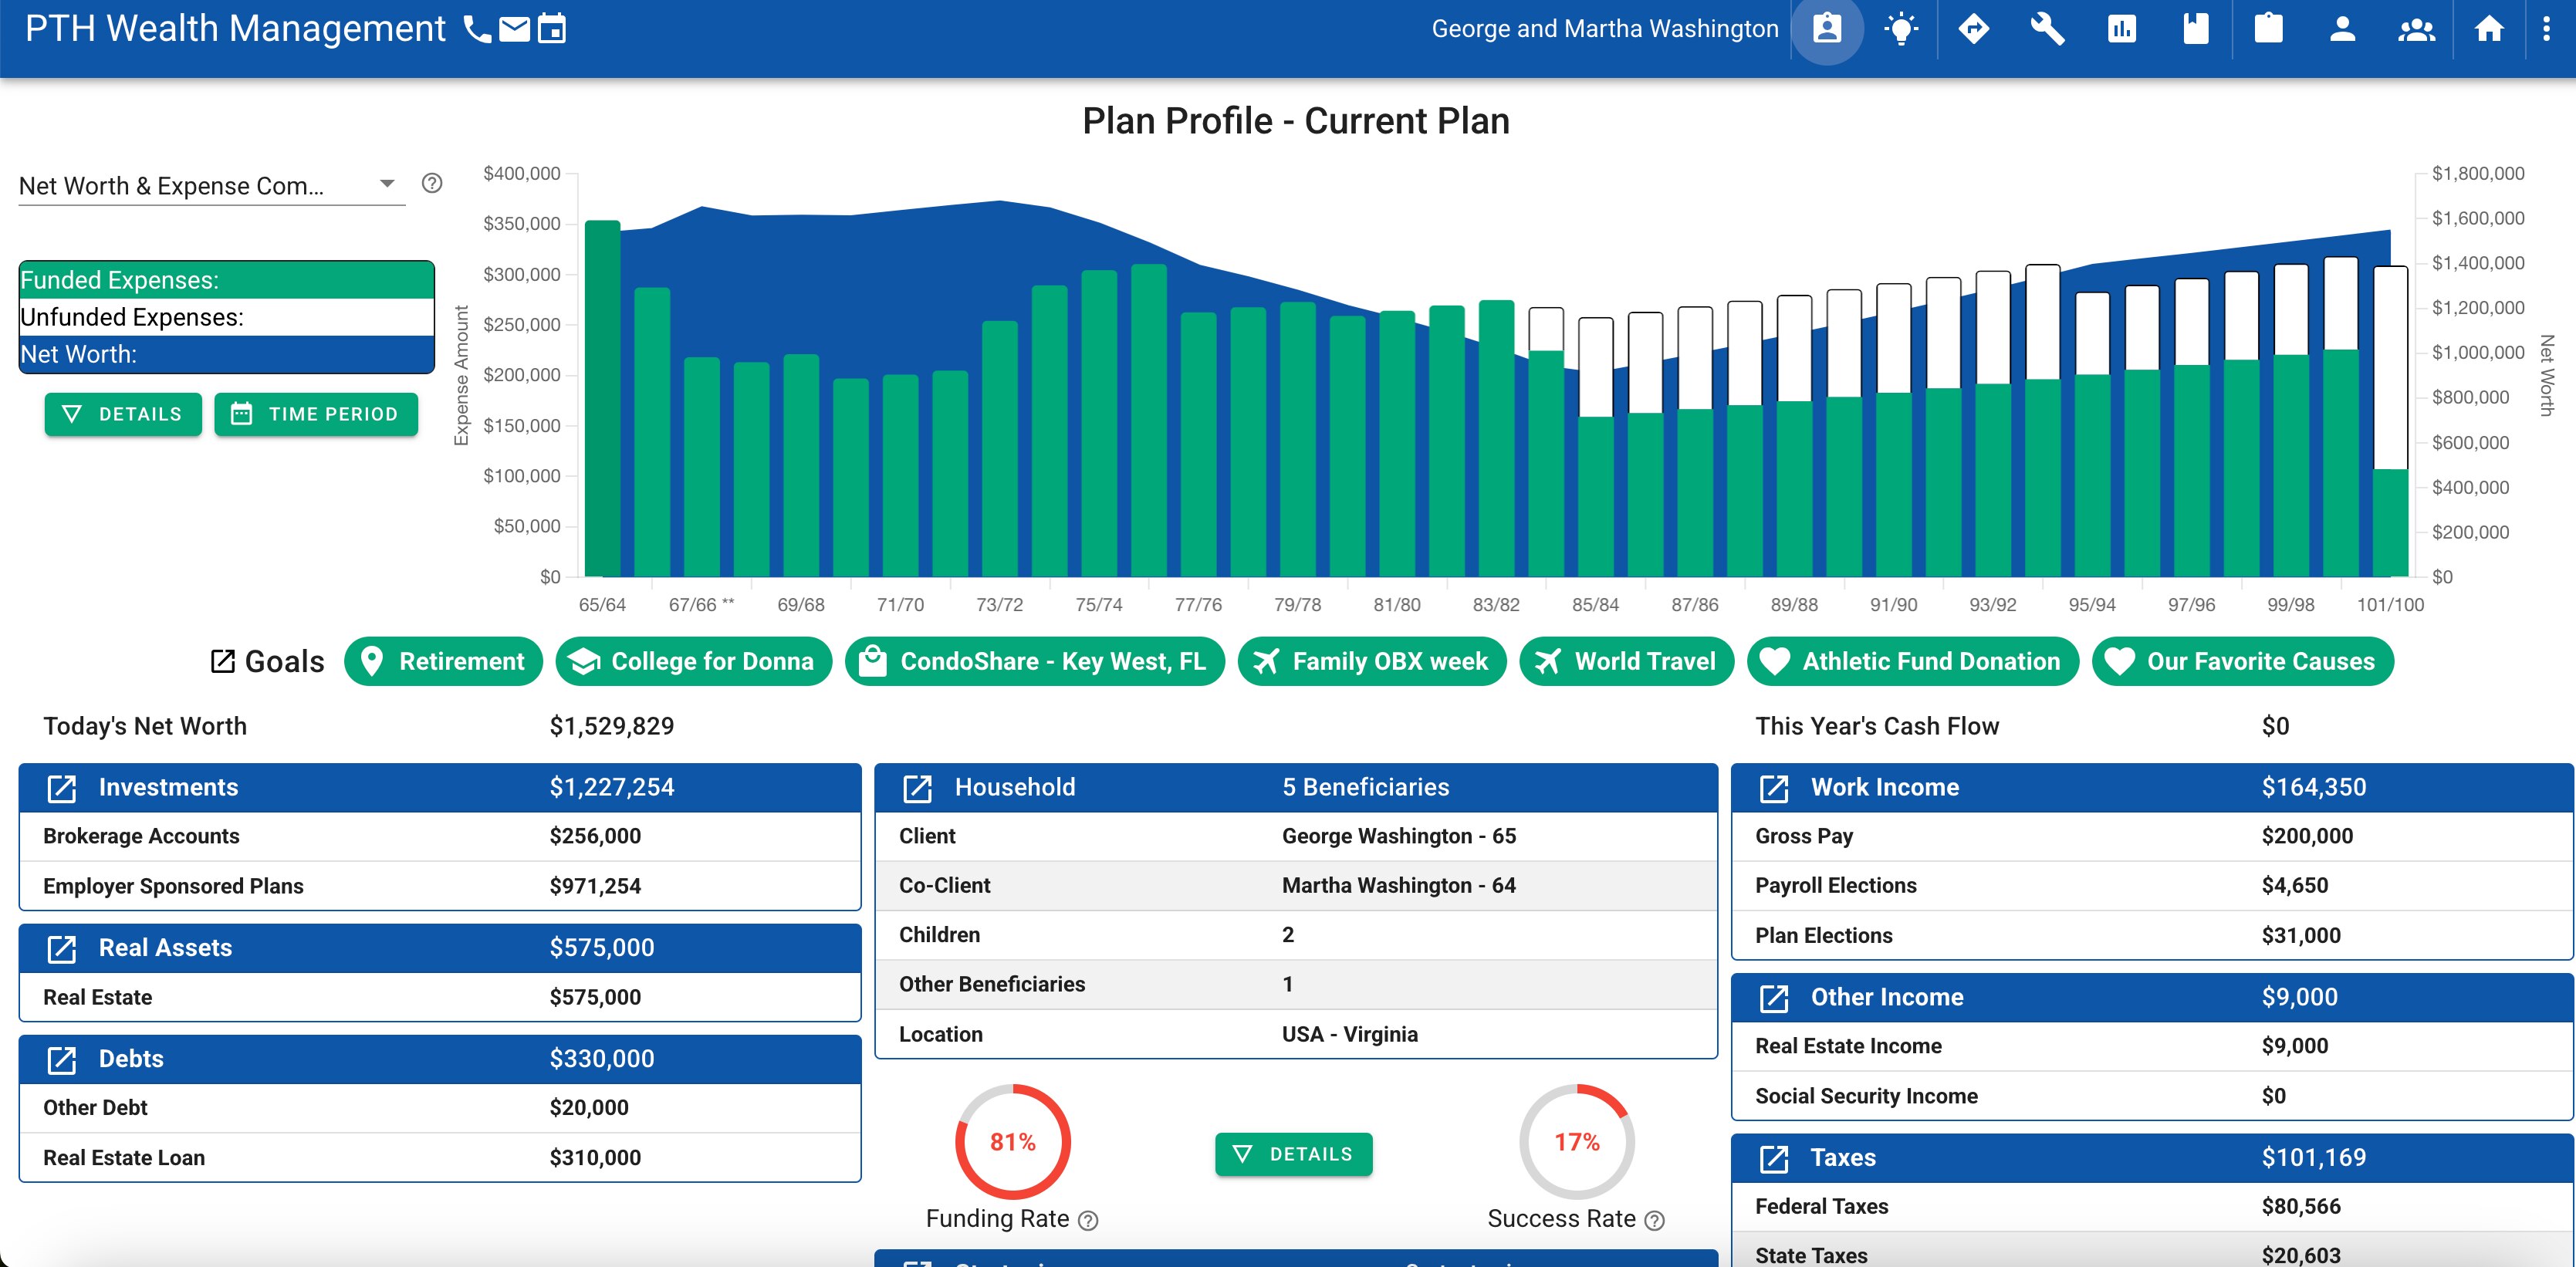Select the World Travel goal chip

[x=1626, y=661]
